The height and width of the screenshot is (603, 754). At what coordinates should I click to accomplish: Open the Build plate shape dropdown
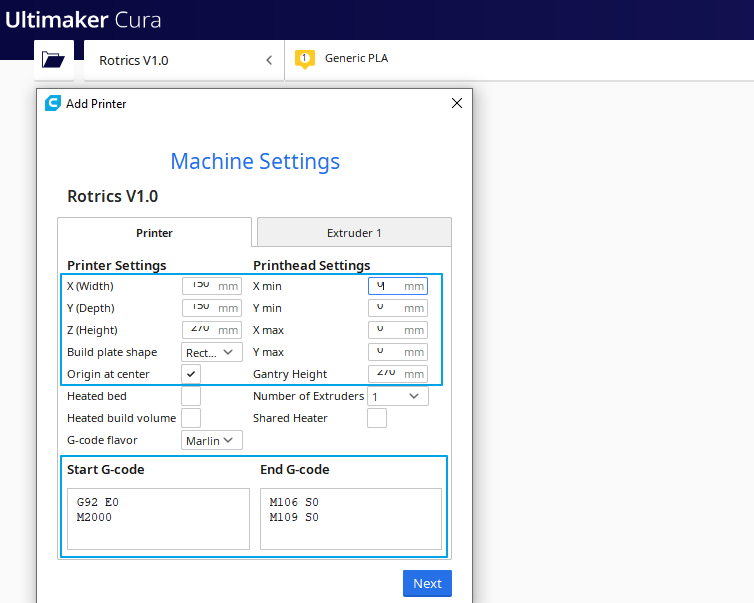[x=212, y=352]
